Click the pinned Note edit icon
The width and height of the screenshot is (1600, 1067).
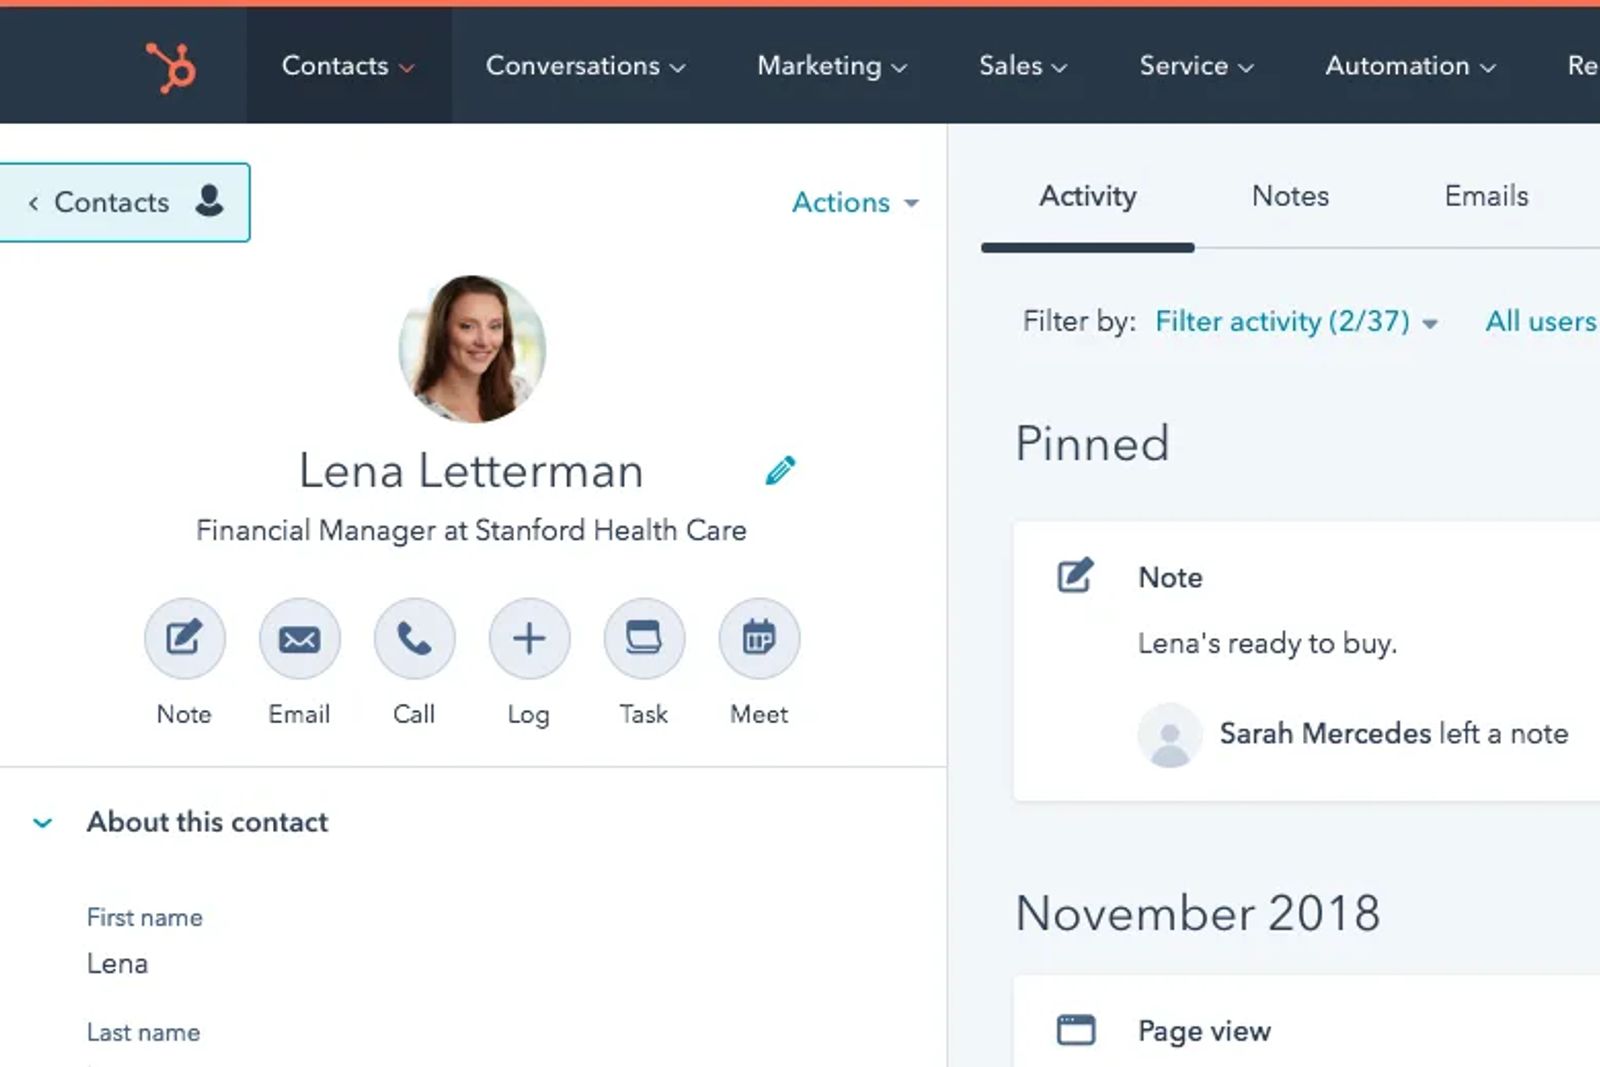(1076, 576)
